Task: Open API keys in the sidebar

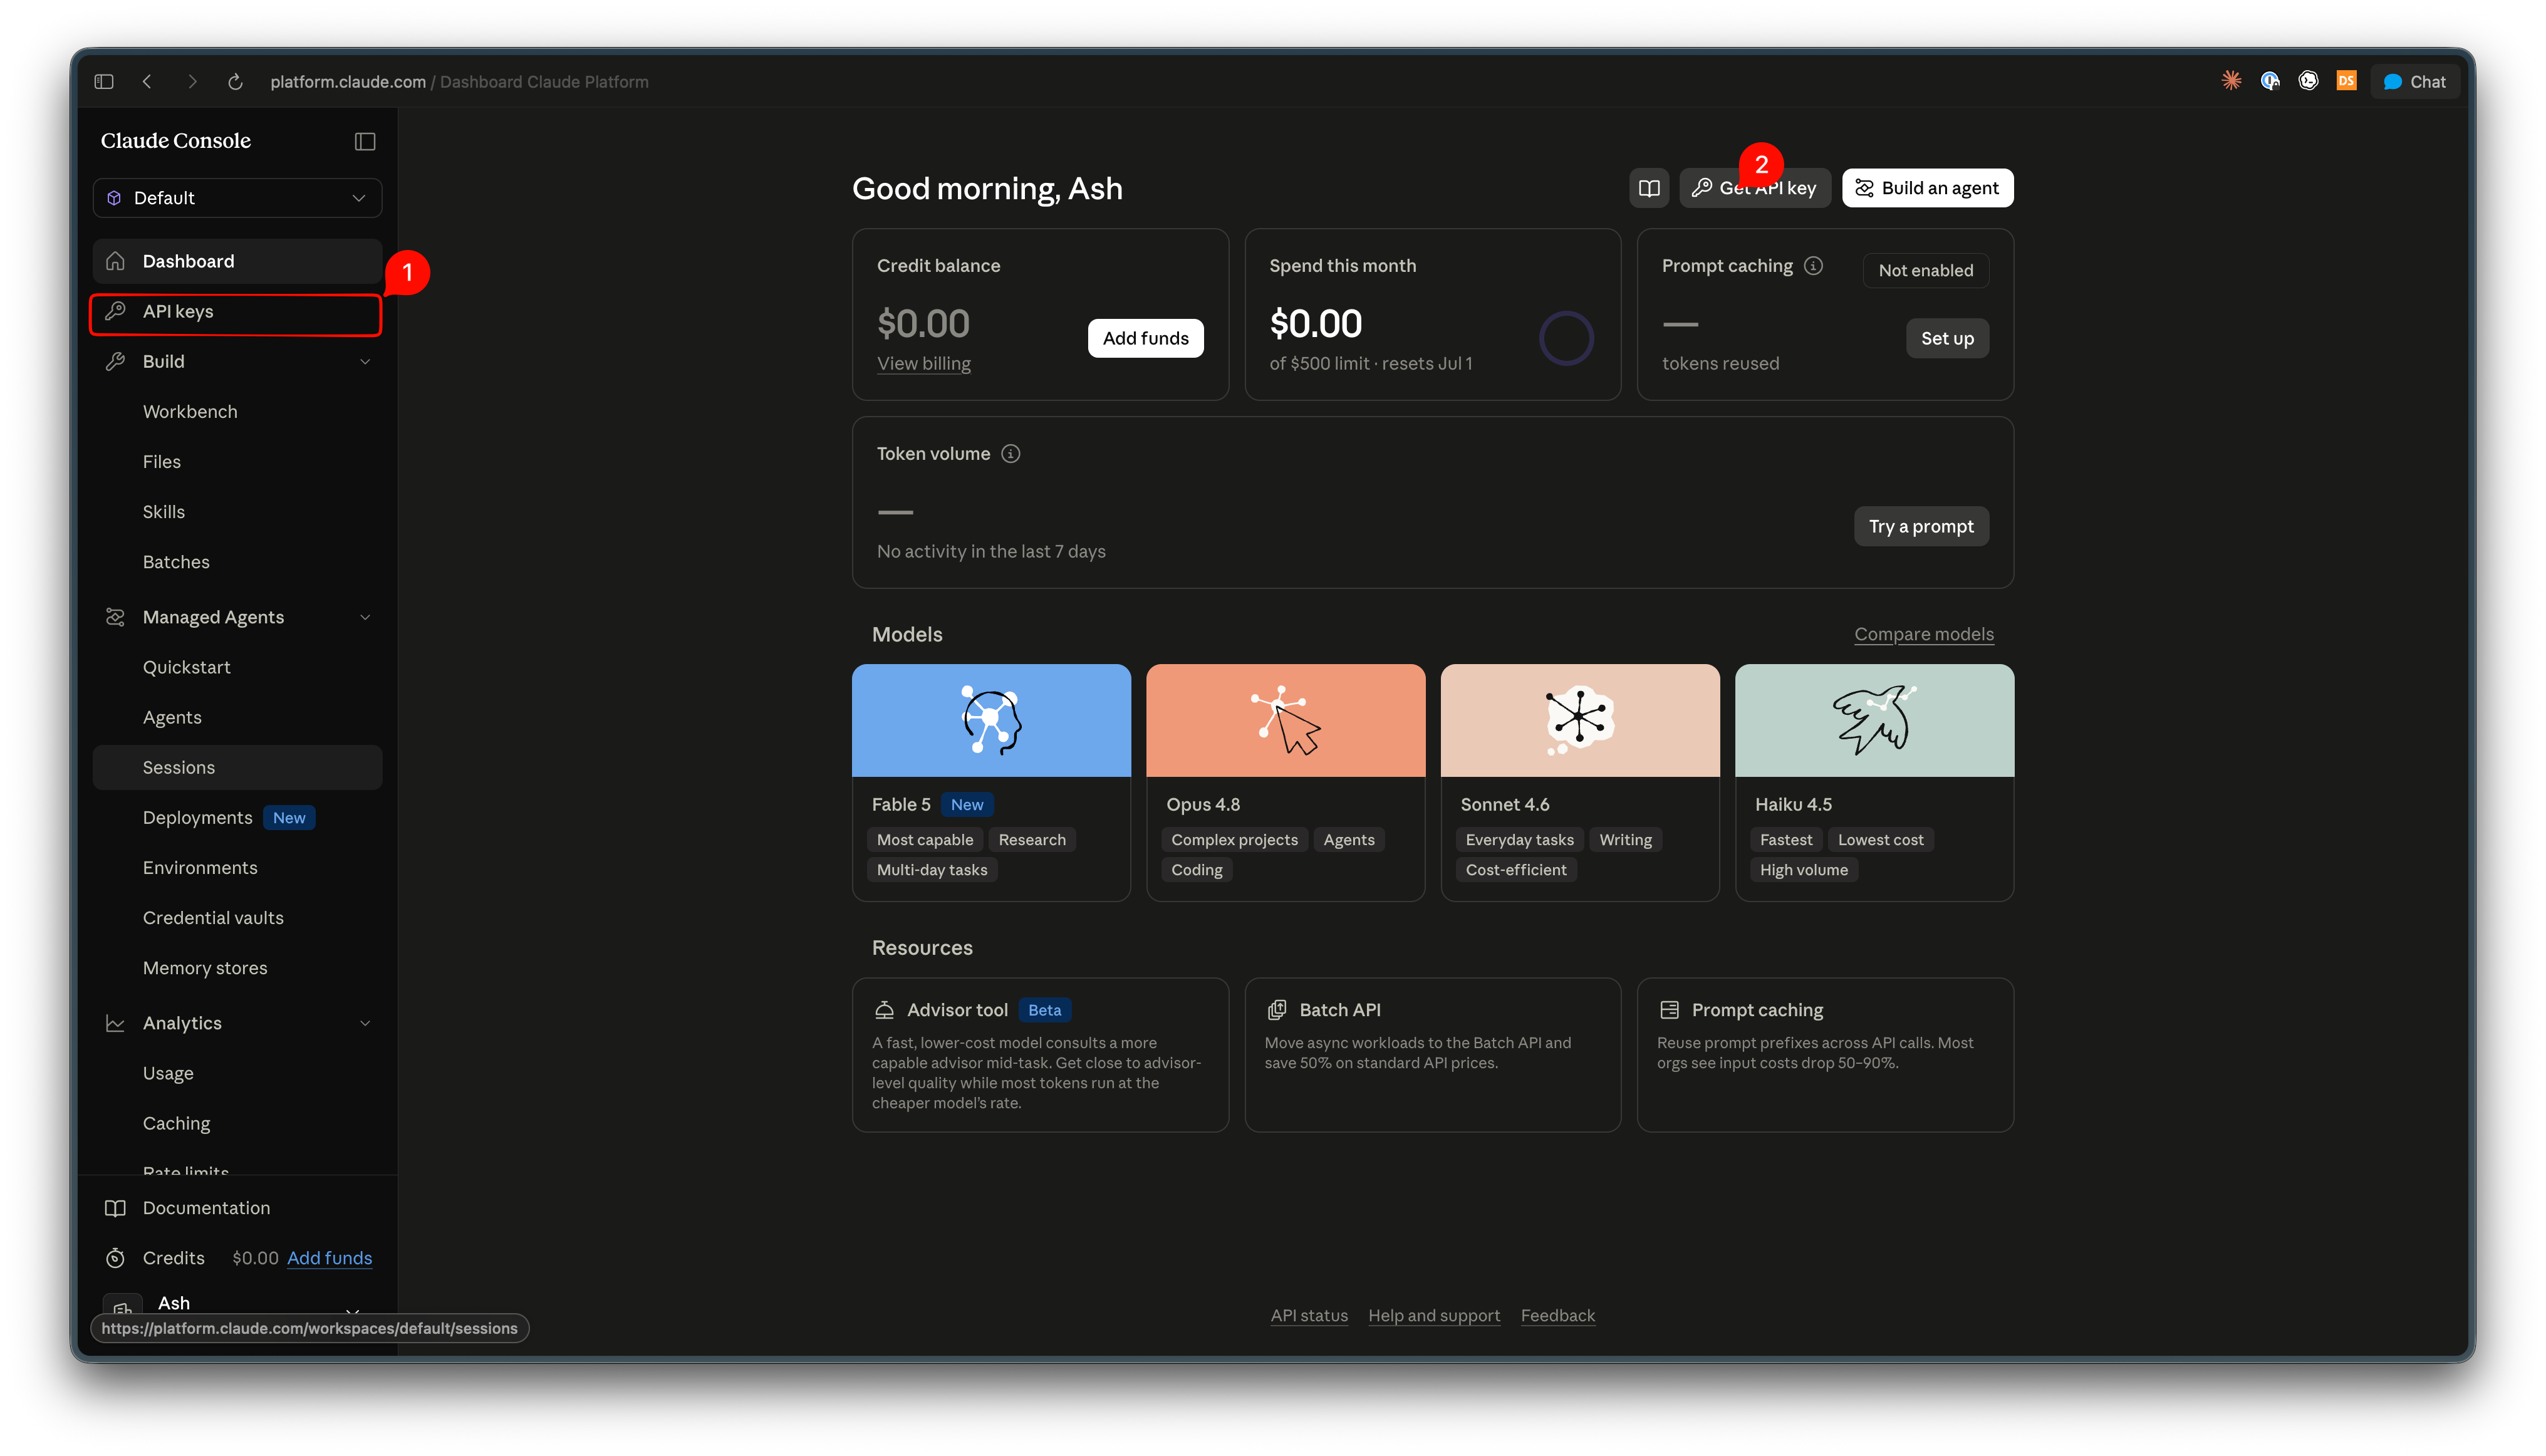Action: click(x=237, y=312)
